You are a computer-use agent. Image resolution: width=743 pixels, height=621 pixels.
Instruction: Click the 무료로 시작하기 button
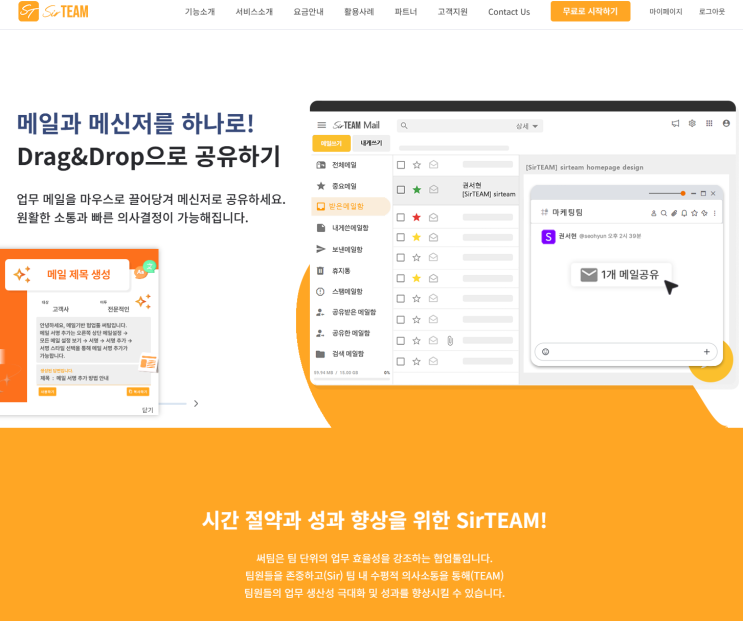point(590,11)
